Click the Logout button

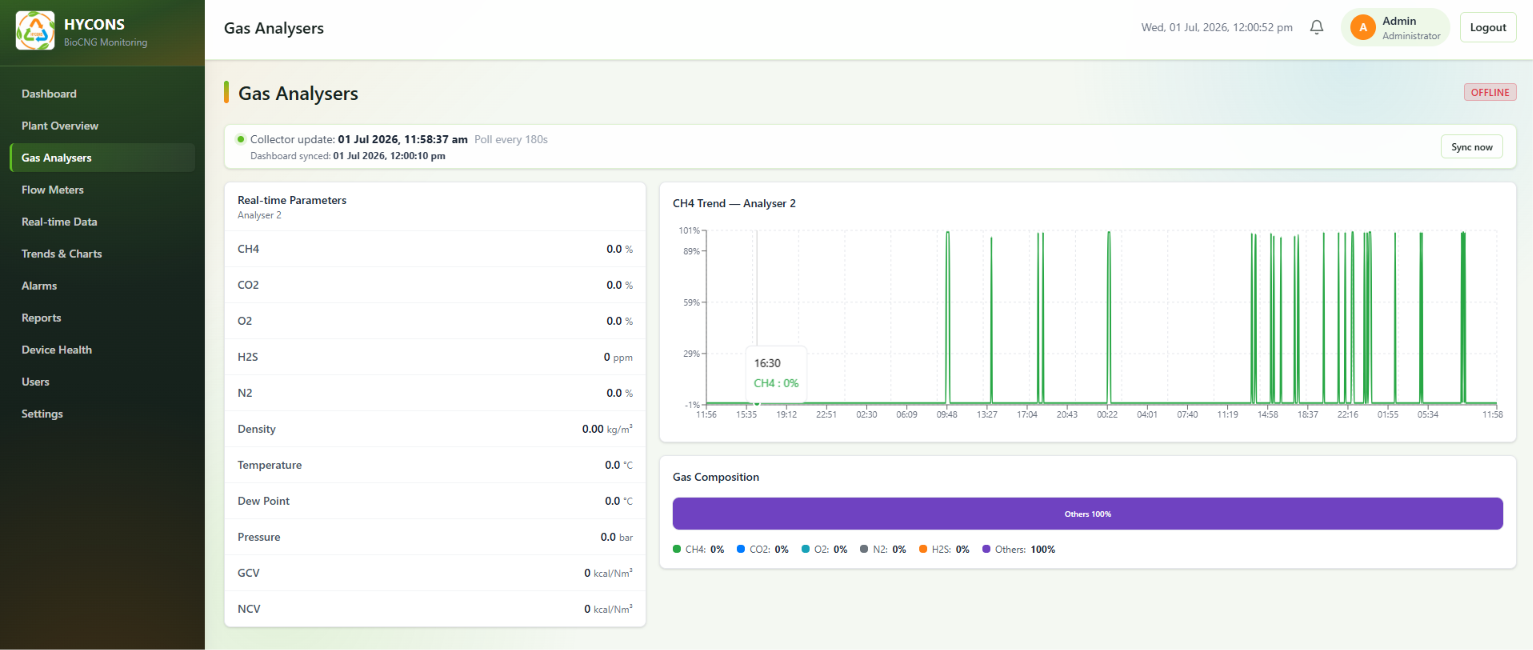coord(1488,27)
